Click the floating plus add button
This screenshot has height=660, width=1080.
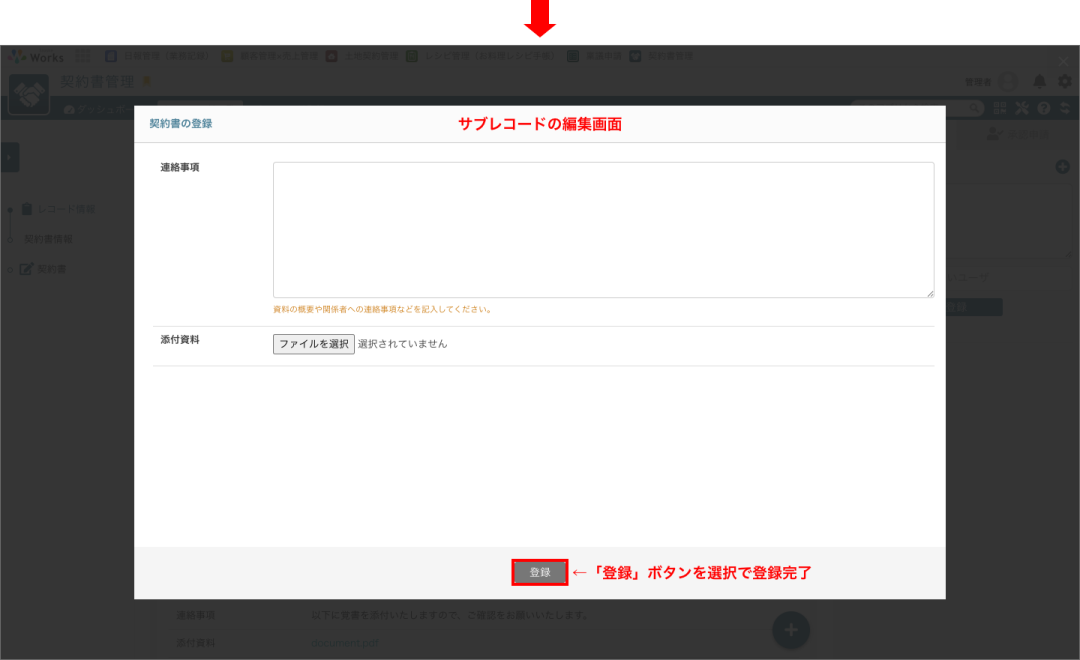(791, 630)
